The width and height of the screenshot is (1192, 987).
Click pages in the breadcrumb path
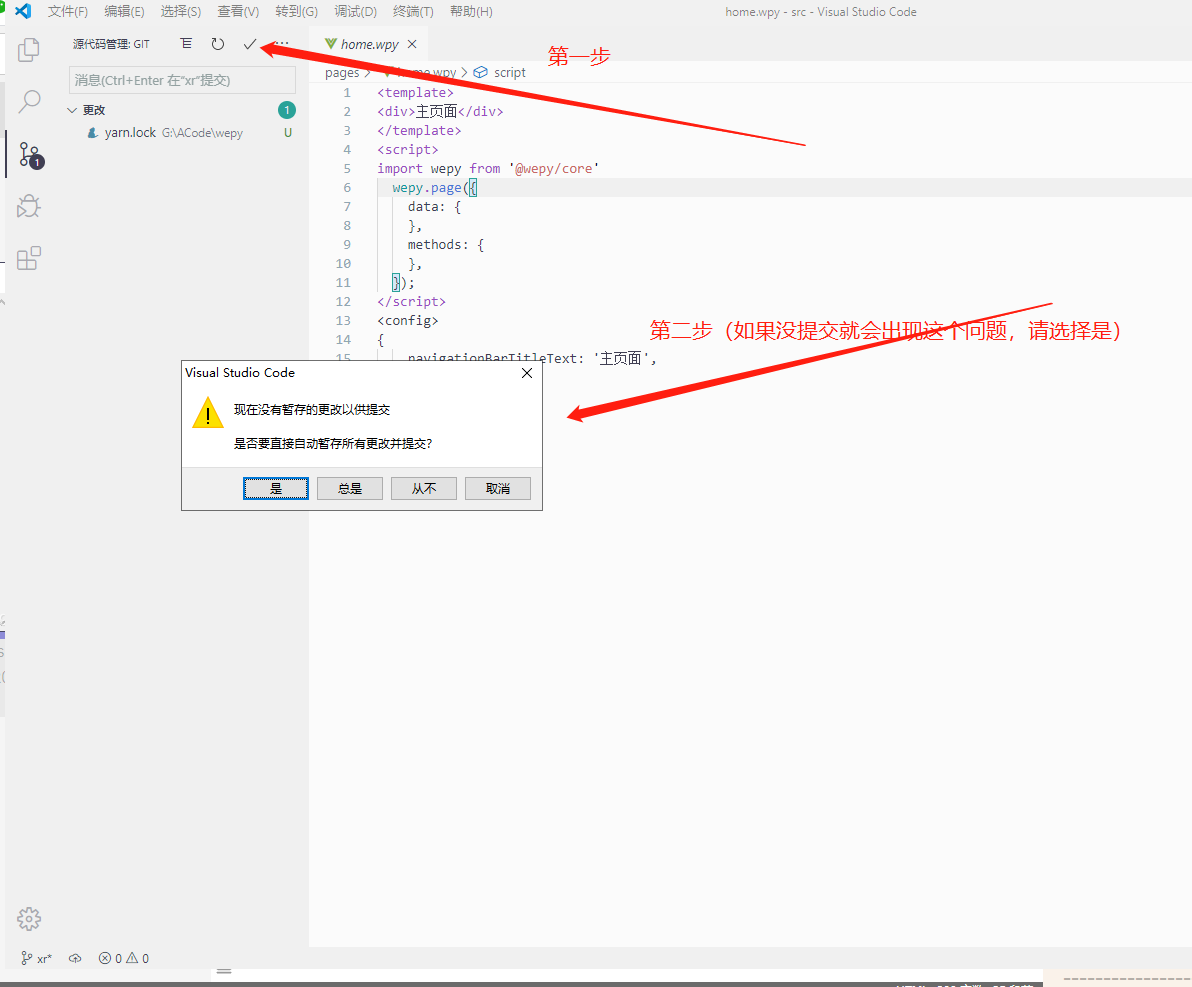tap(342, 72)
